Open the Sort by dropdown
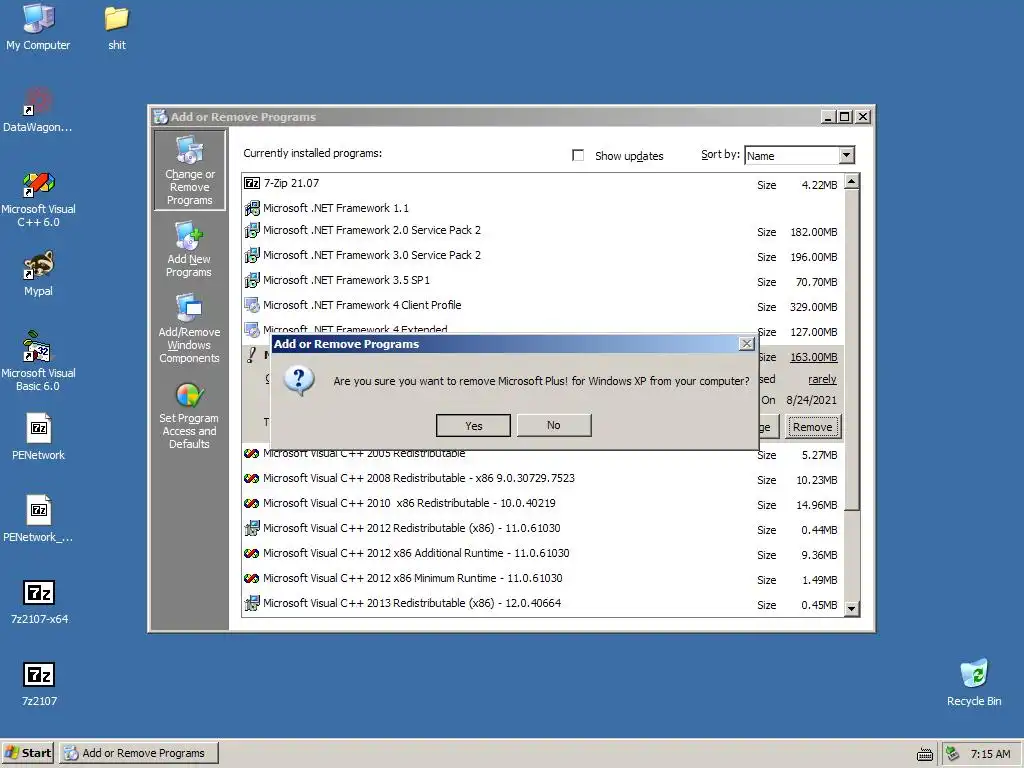Viewport: 1024px width, 768px height. (846, 155)
